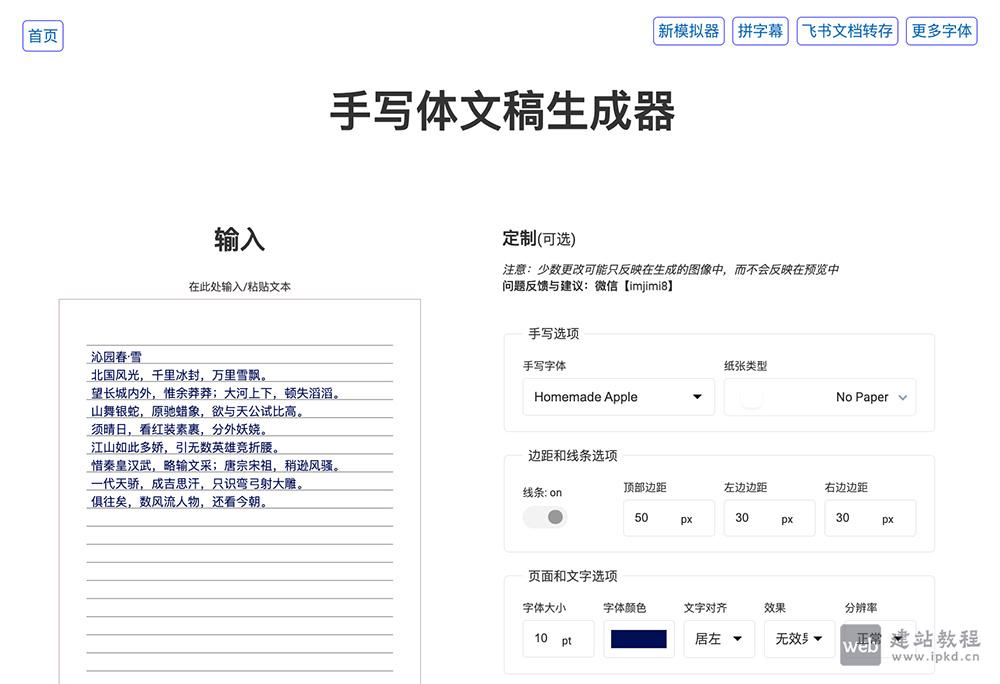1000x684 pixels.
Task: Click the www.ipkd.cn watermark link
Action: 936,655
